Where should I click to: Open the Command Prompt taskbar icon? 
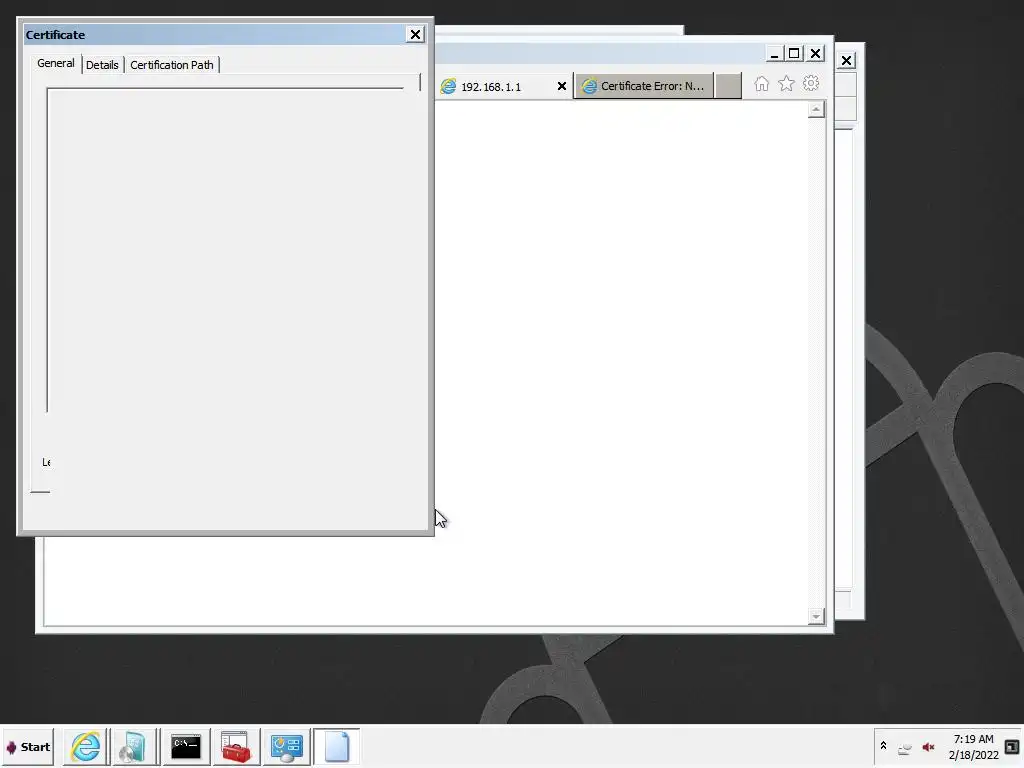(x=186, y=746)
